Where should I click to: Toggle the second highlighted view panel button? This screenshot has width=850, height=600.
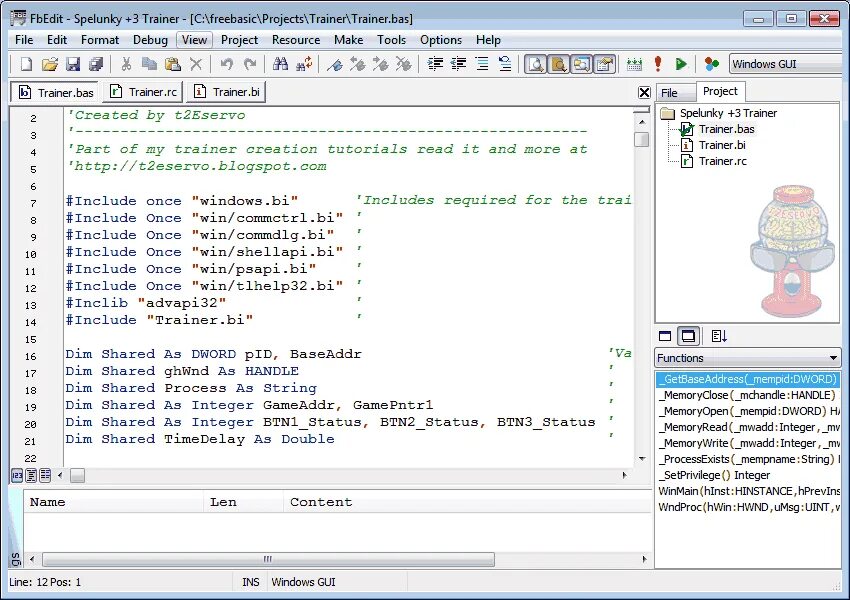coord(558,64)
